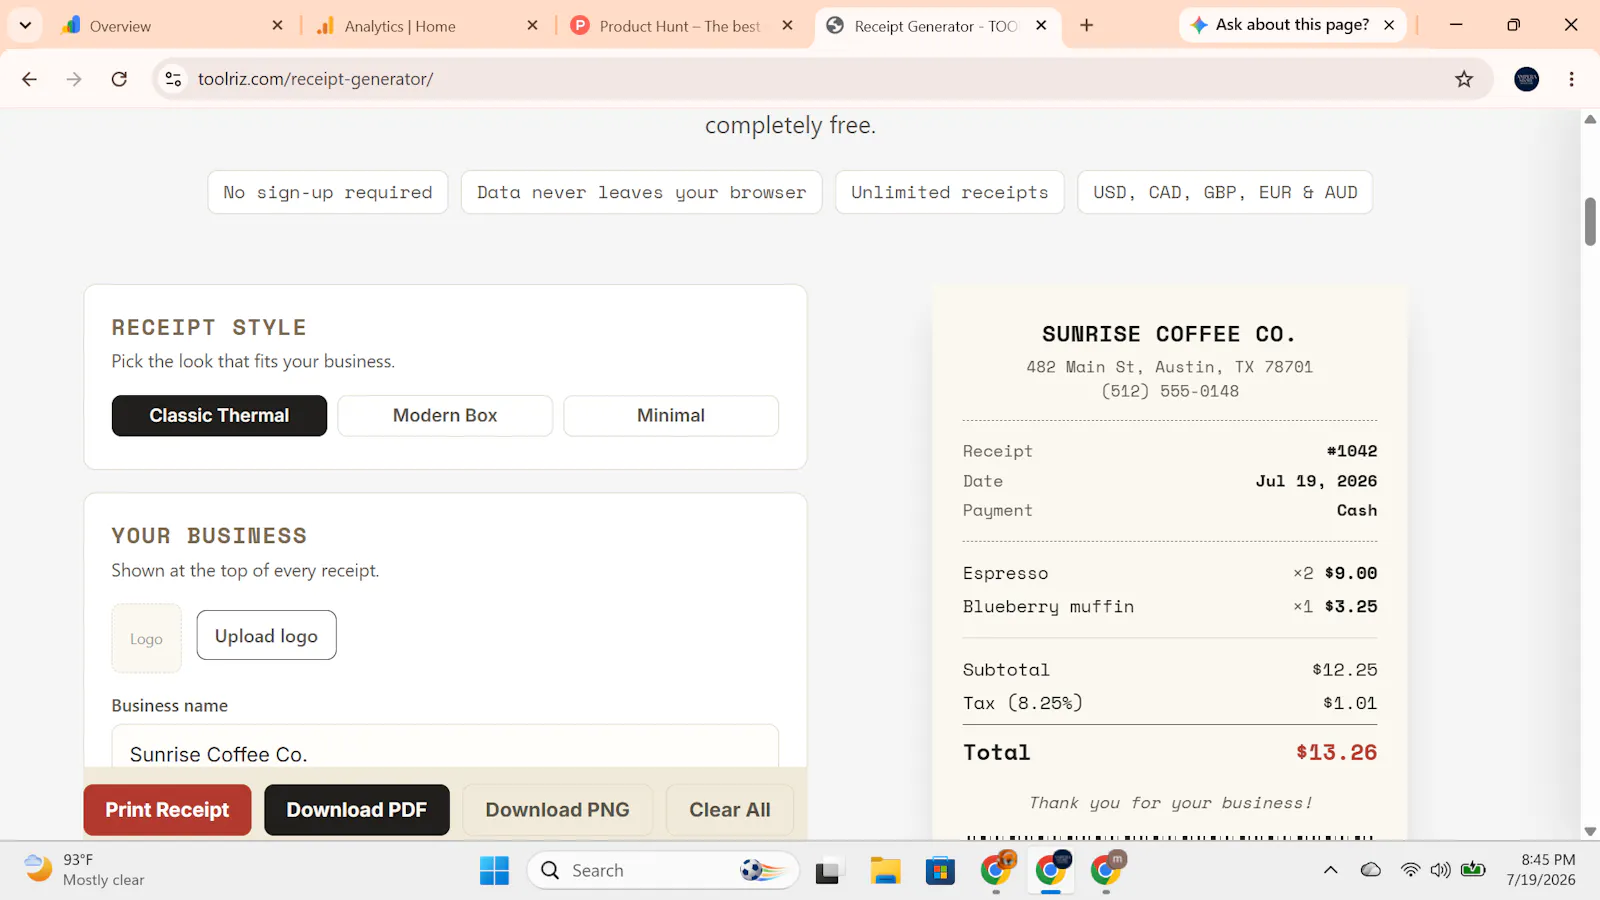The height and width of the screenshot is (900, 1600).
Task: Open a new browser tab
Action: point(1087,26)
